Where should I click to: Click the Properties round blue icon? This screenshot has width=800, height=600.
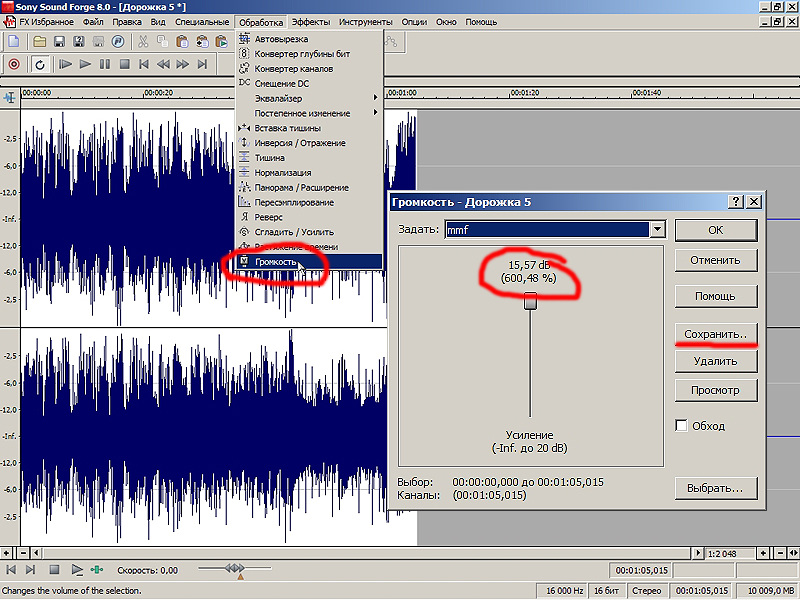pyautogui.click(x=118, y=41)
